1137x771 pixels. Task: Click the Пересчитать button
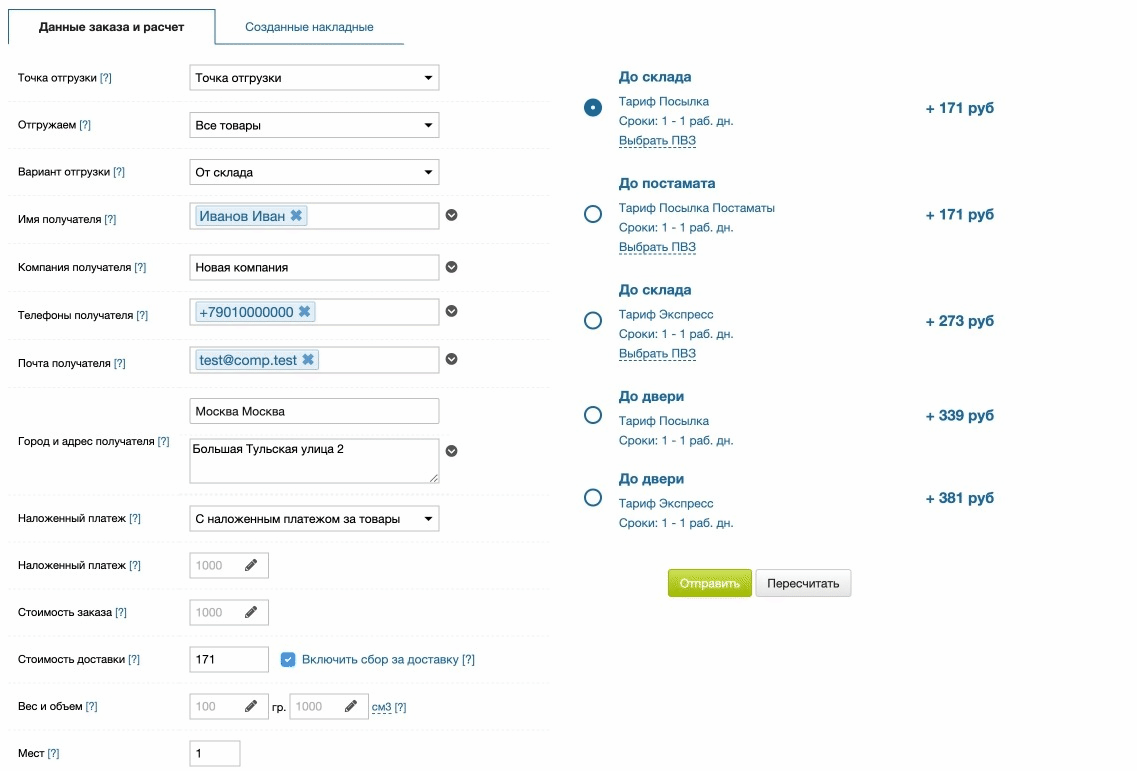(803, 583)
